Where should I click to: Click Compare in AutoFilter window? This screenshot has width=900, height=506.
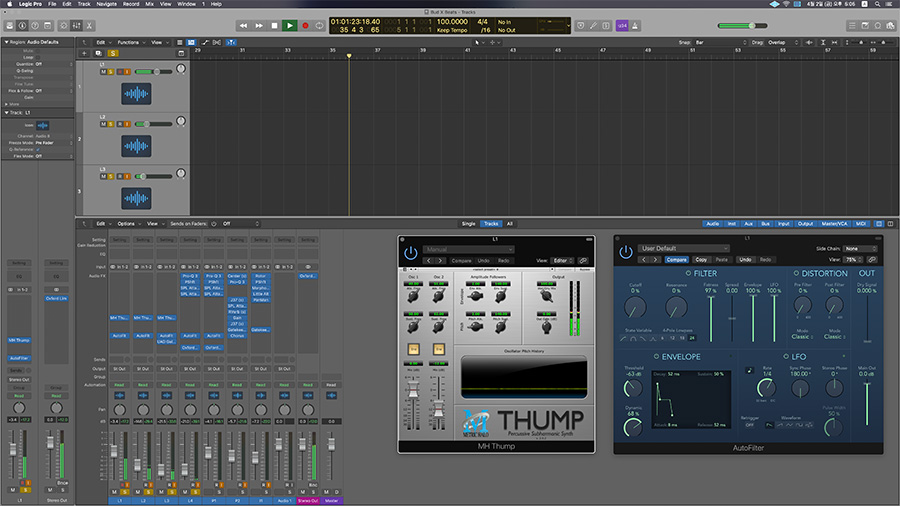677,260
